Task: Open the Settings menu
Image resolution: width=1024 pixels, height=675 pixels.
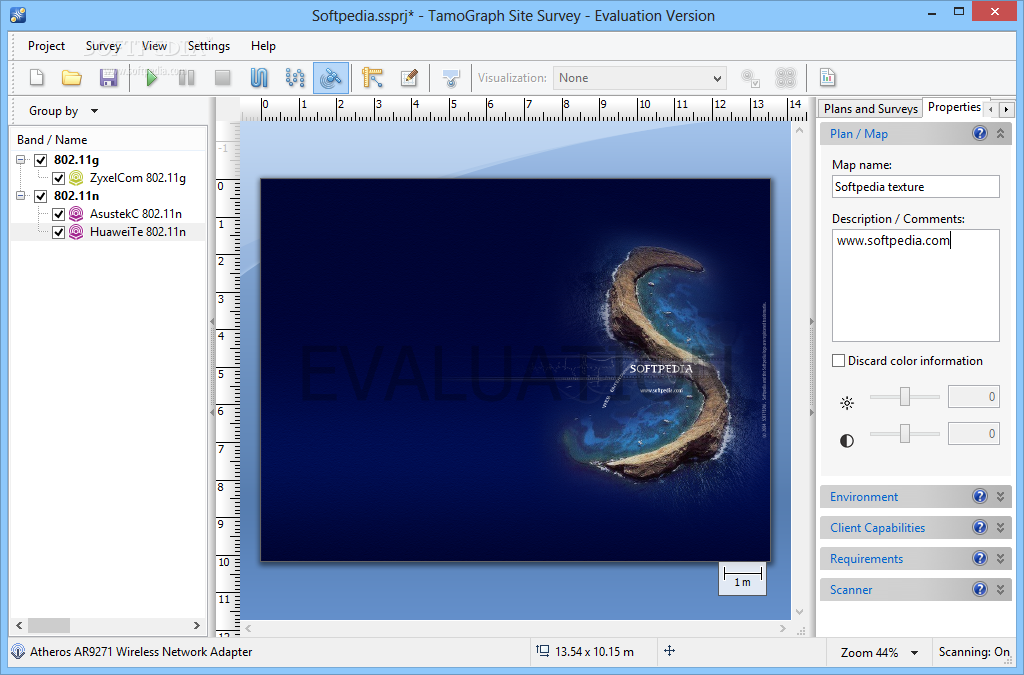Action: tap(209, 46)
